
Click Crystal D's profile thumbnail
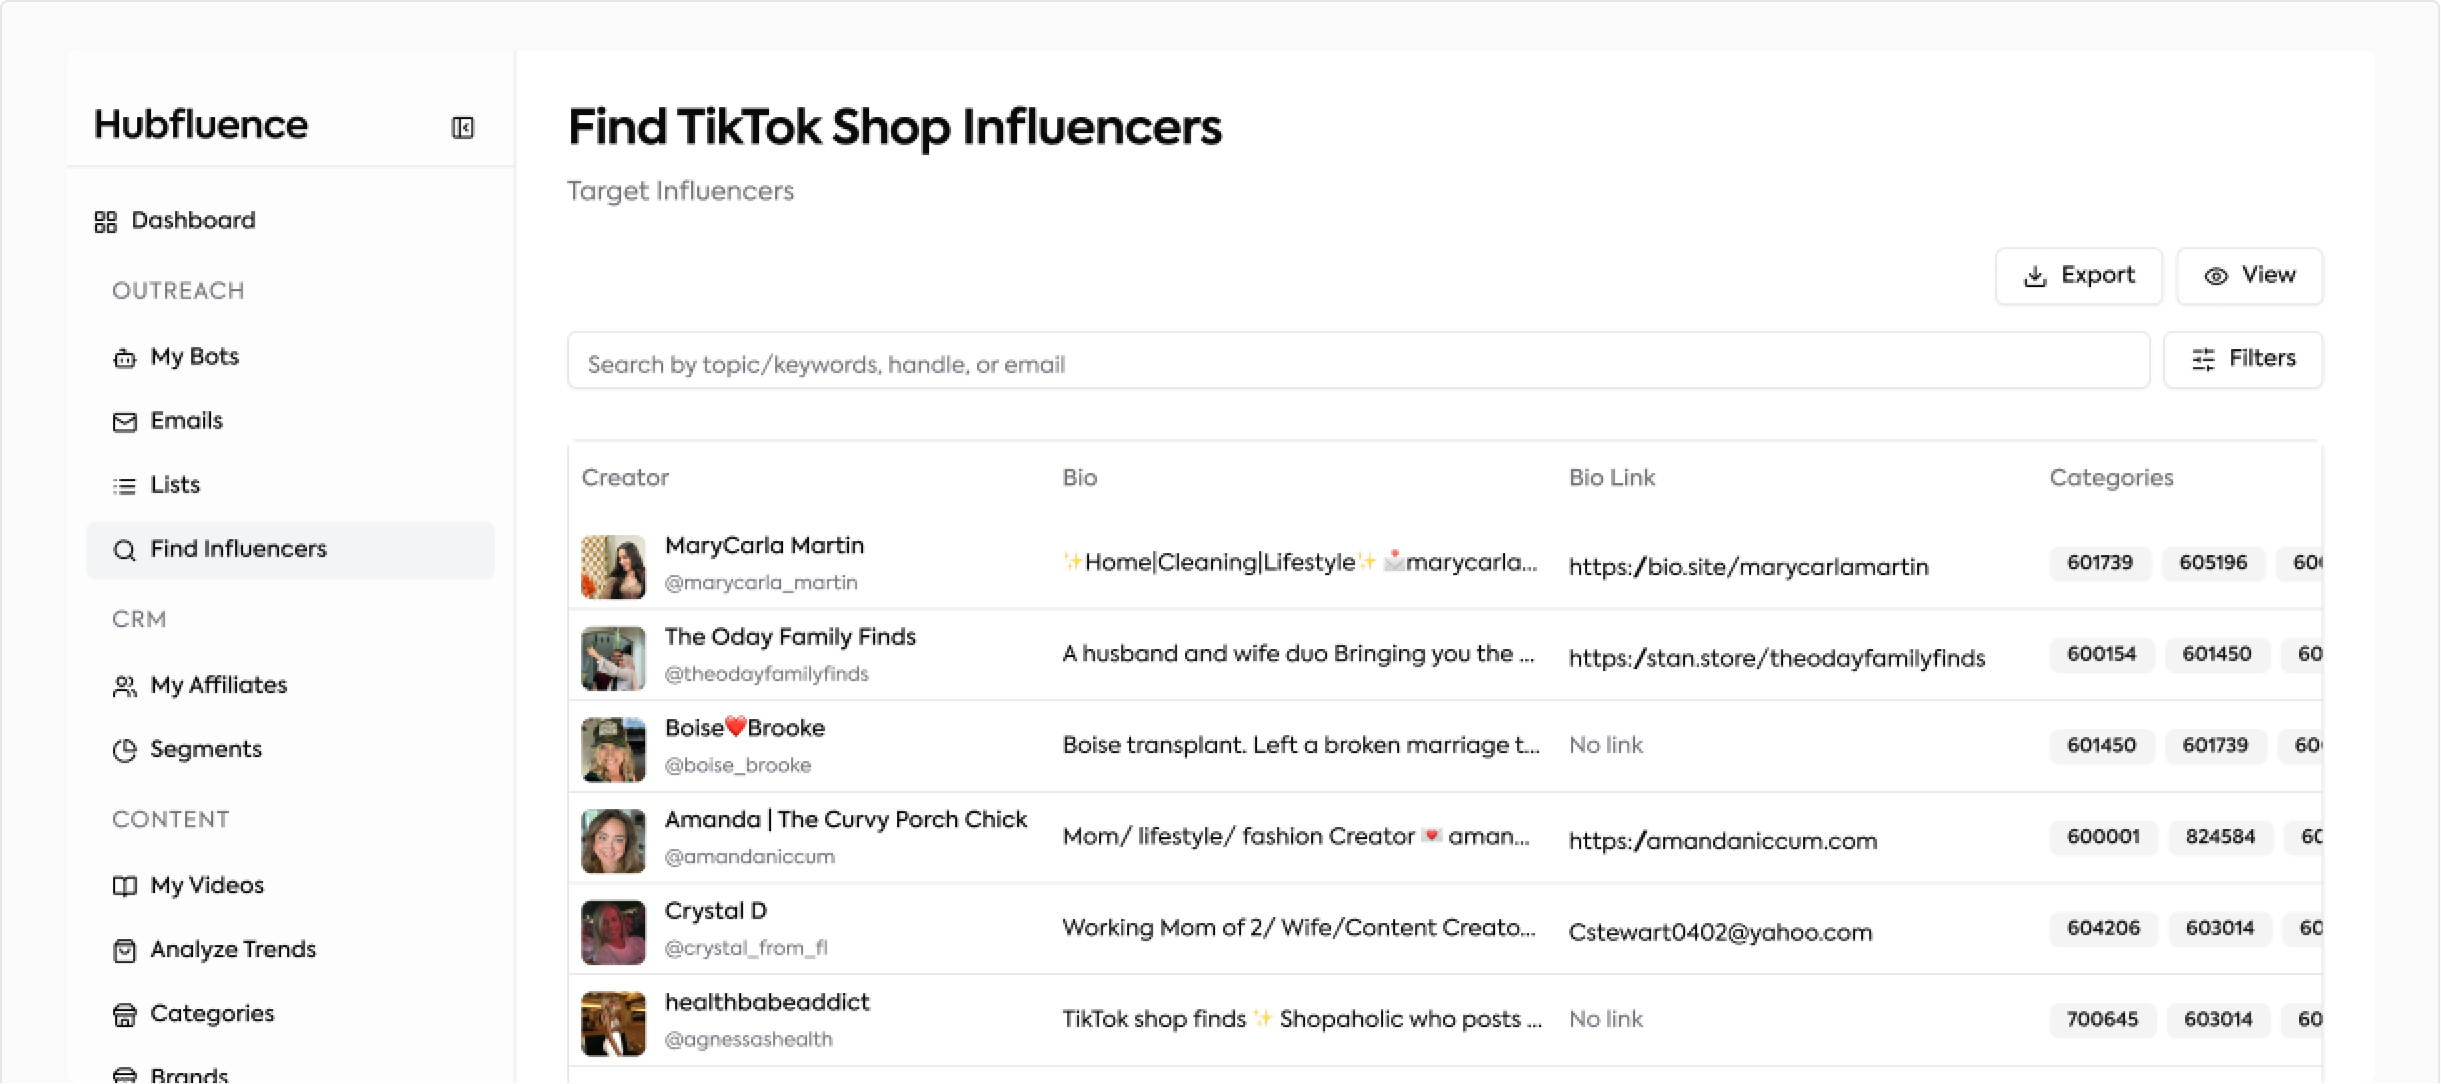[613, 931]
